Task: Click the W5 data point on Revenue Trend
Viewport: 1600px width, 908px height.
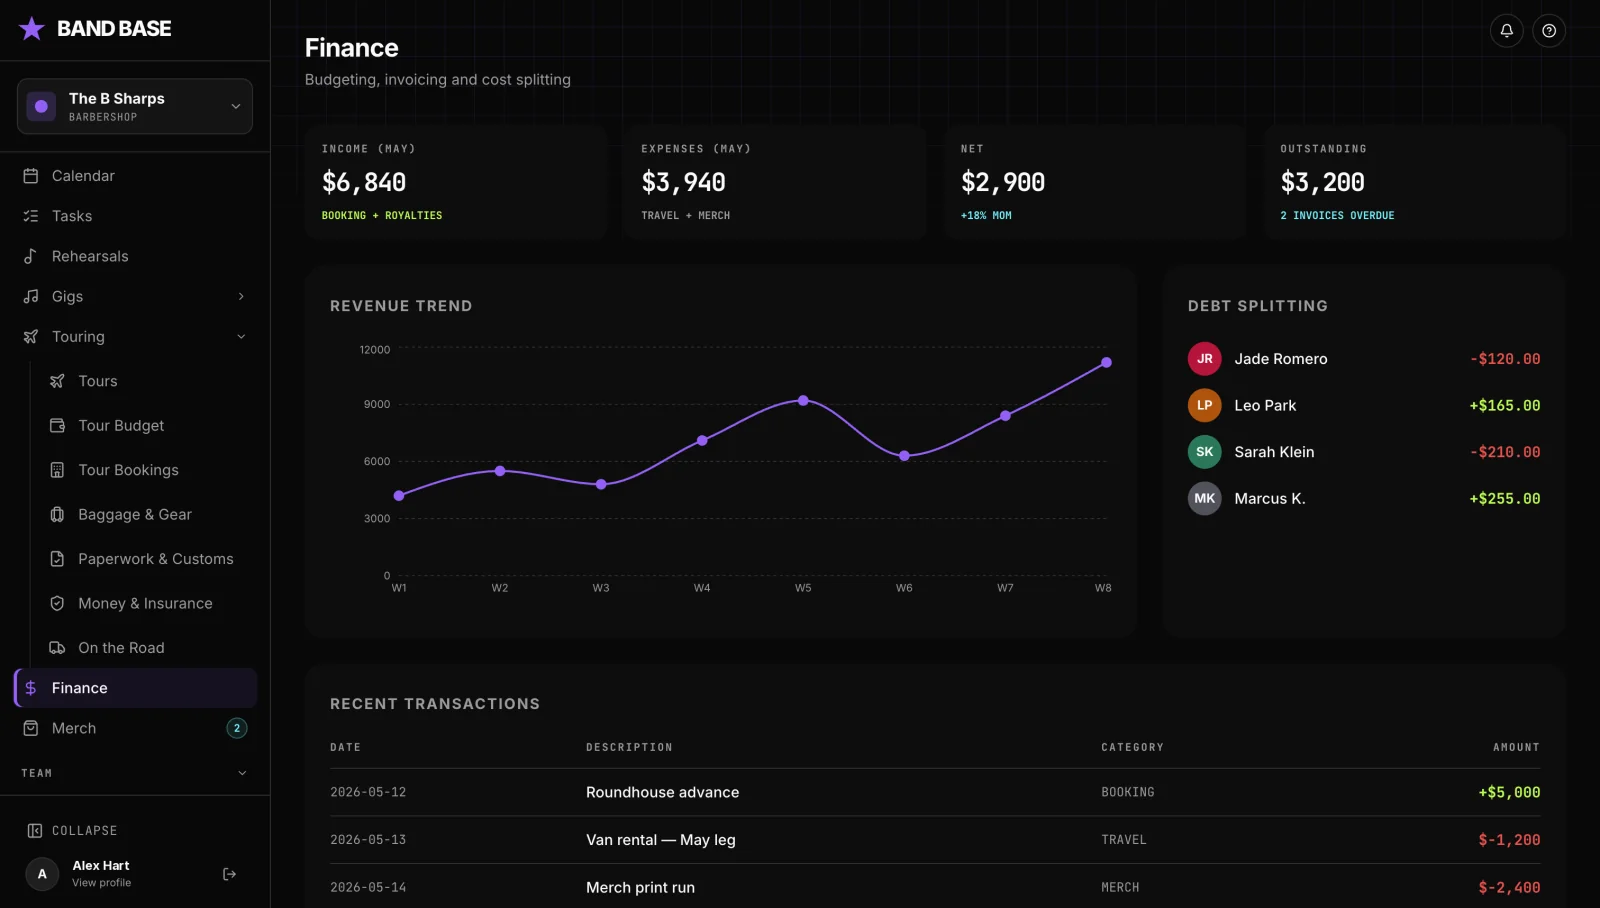Action: [803, 401]
